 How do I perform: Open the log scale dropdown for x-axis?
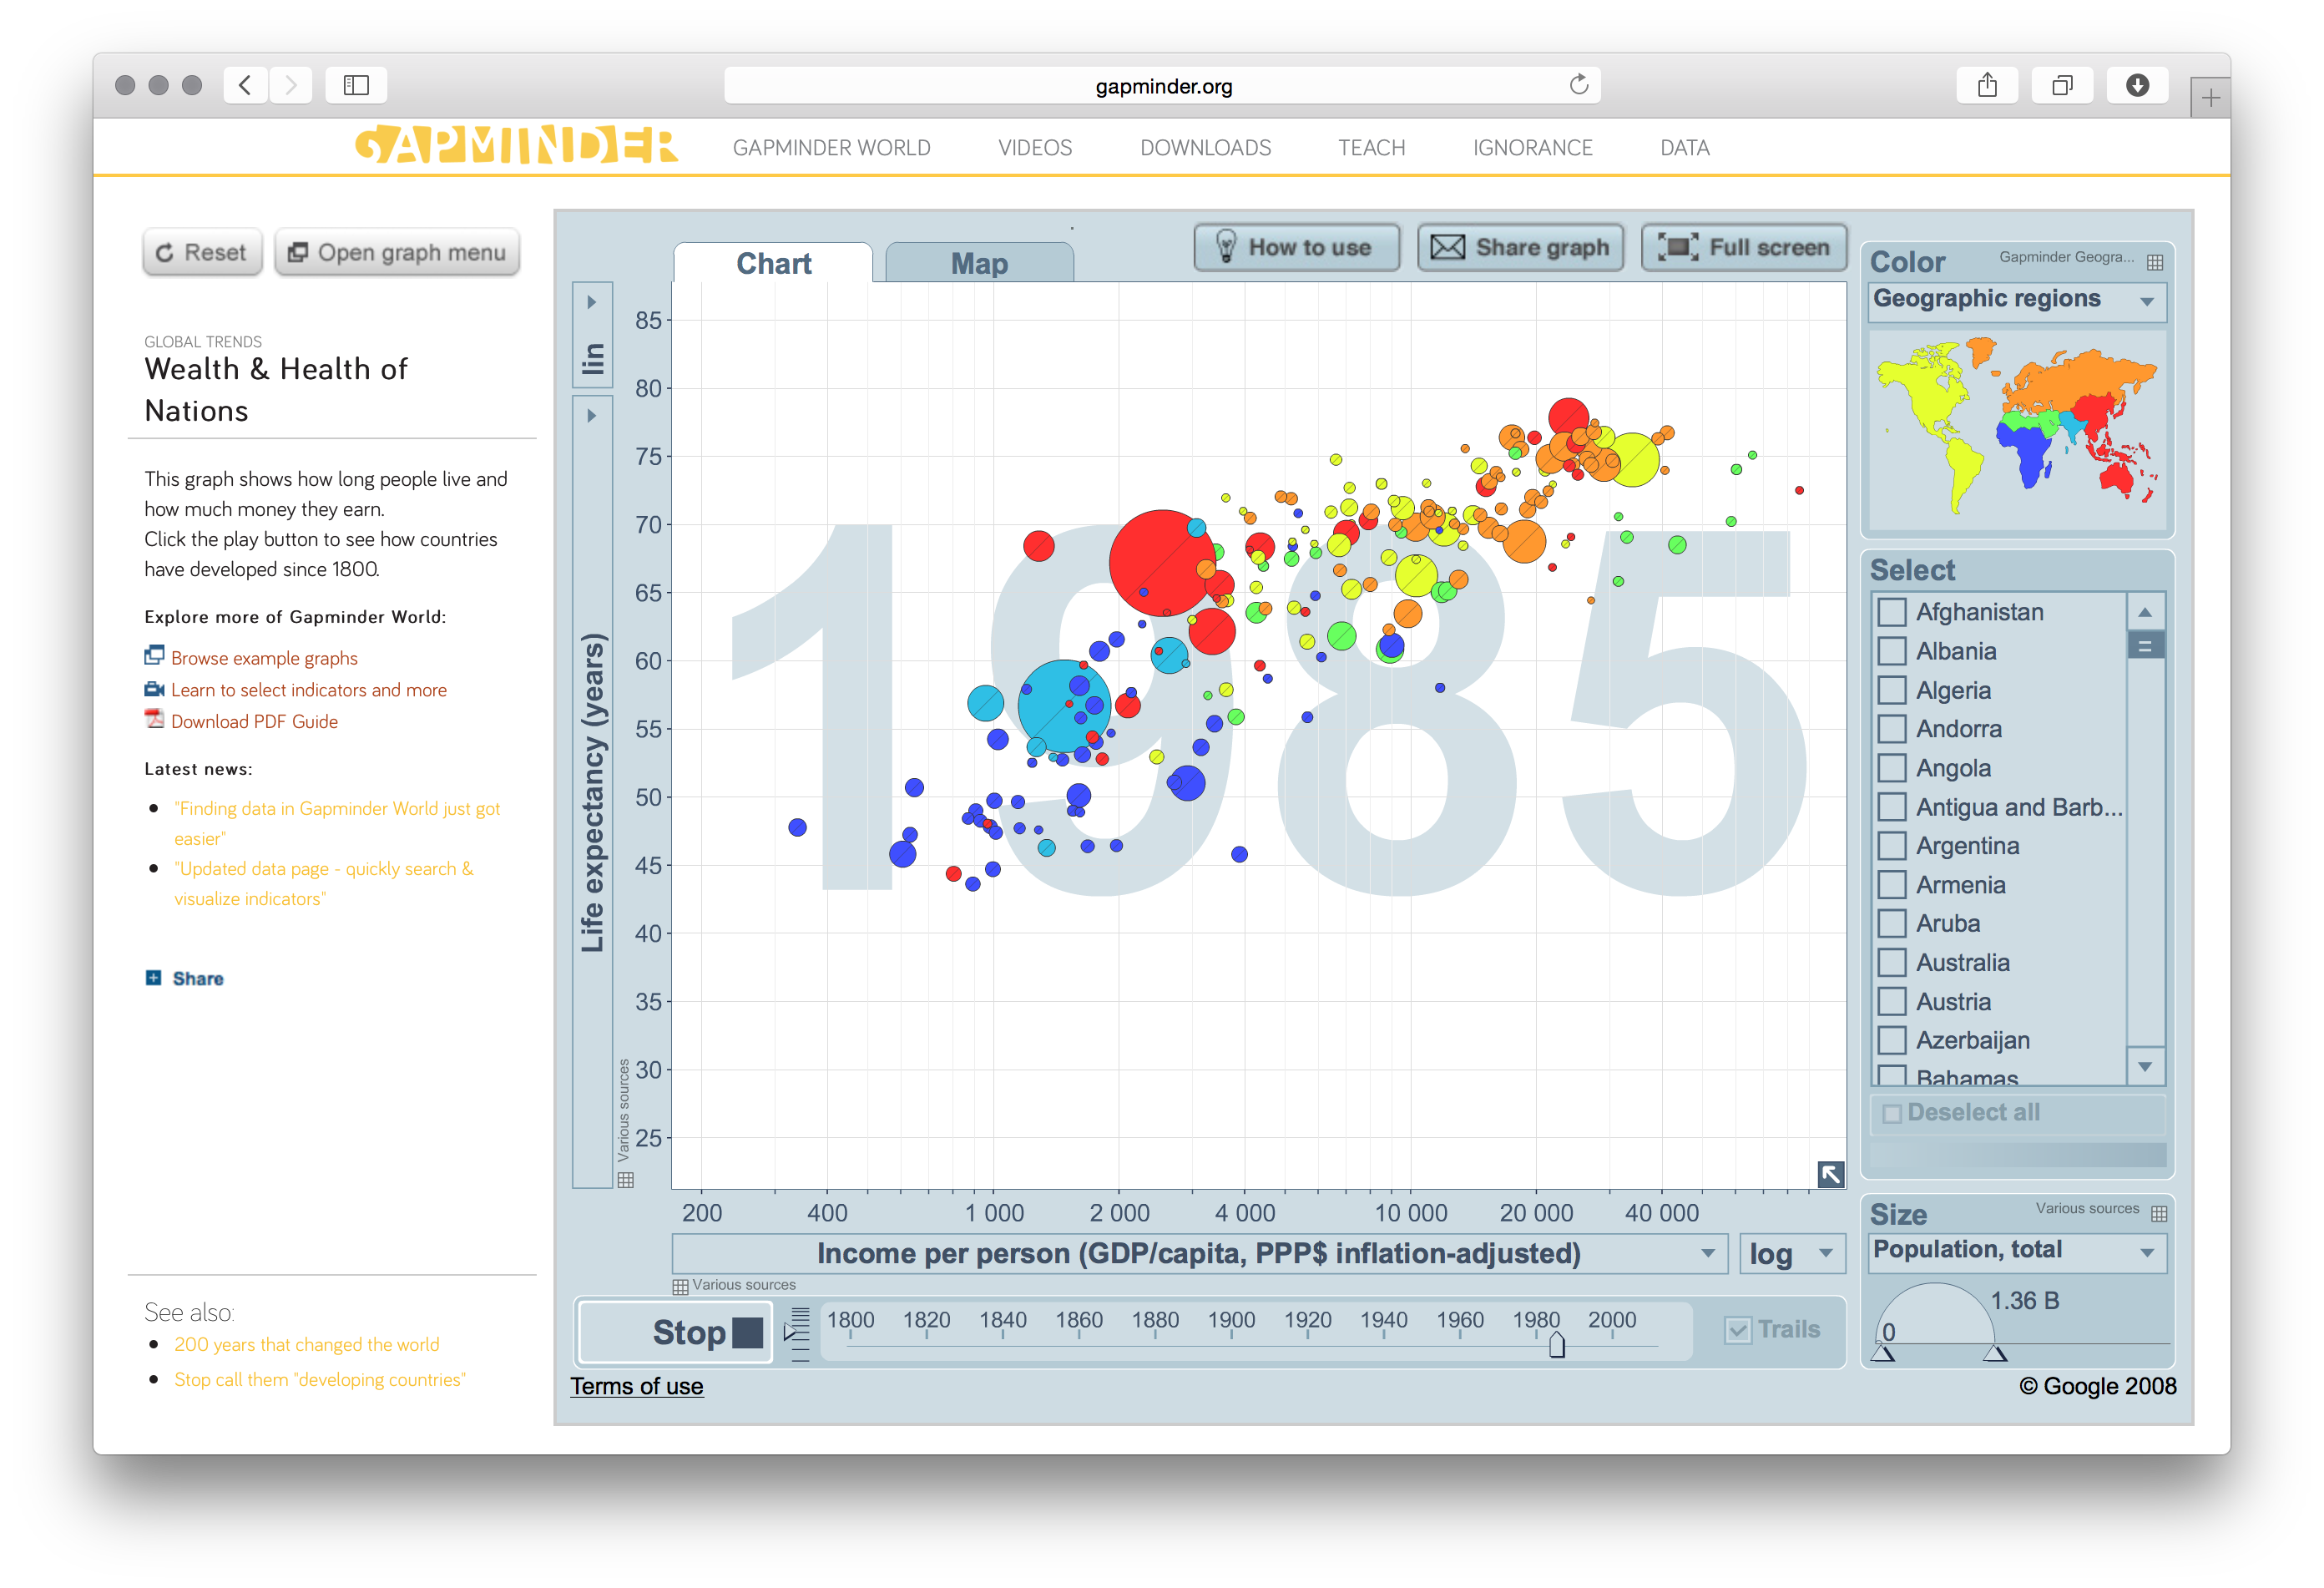coord(1826,1253)
